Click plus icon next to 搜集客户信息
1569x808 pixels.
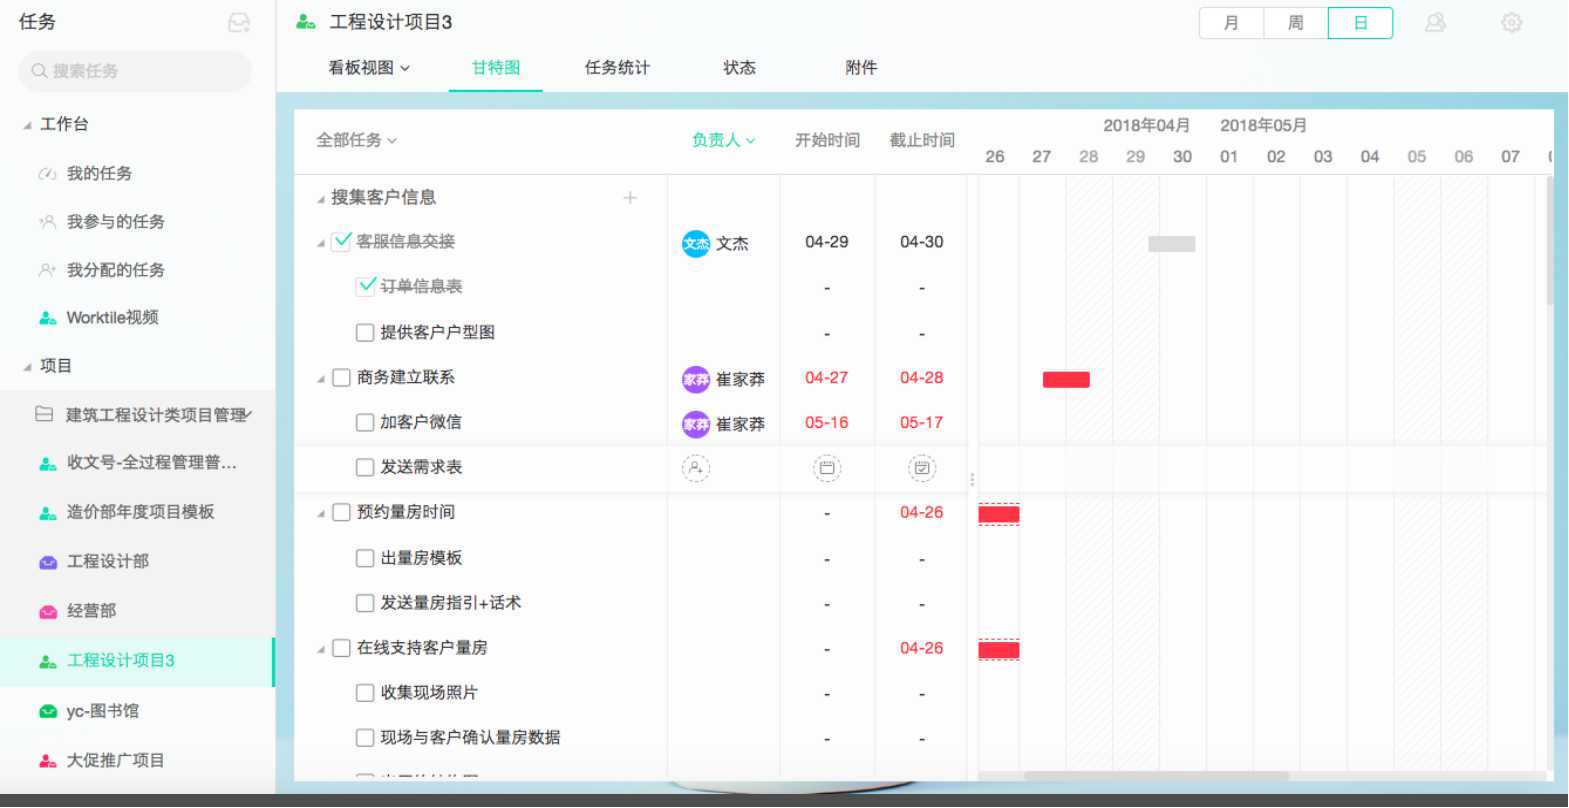(x=630, y=198)
